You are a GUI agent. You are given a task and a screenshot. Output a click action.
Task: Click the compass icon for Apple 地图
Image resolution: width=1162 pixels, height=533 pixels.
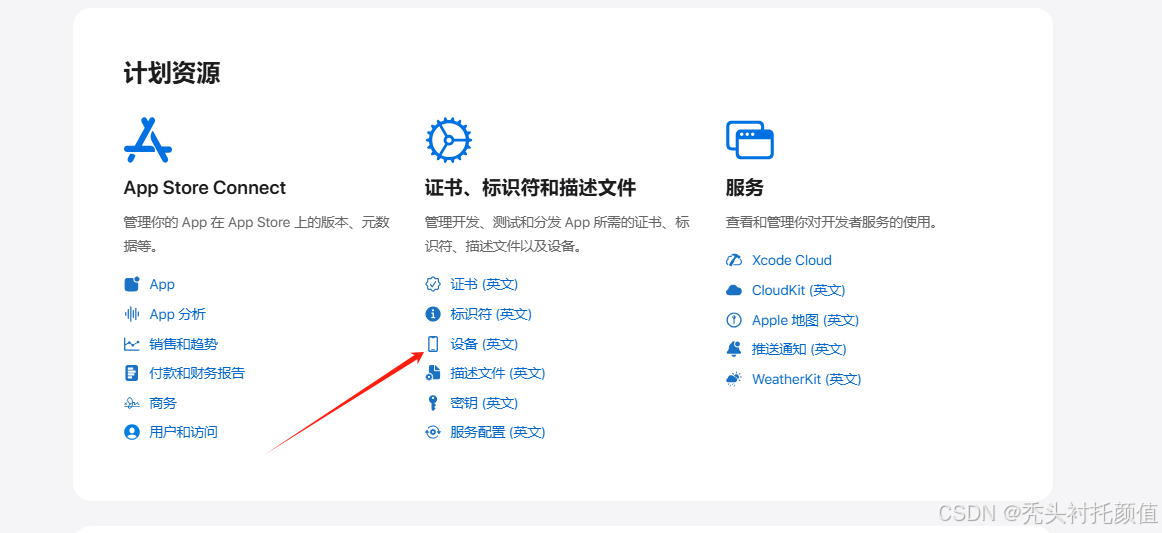(734, 320)
